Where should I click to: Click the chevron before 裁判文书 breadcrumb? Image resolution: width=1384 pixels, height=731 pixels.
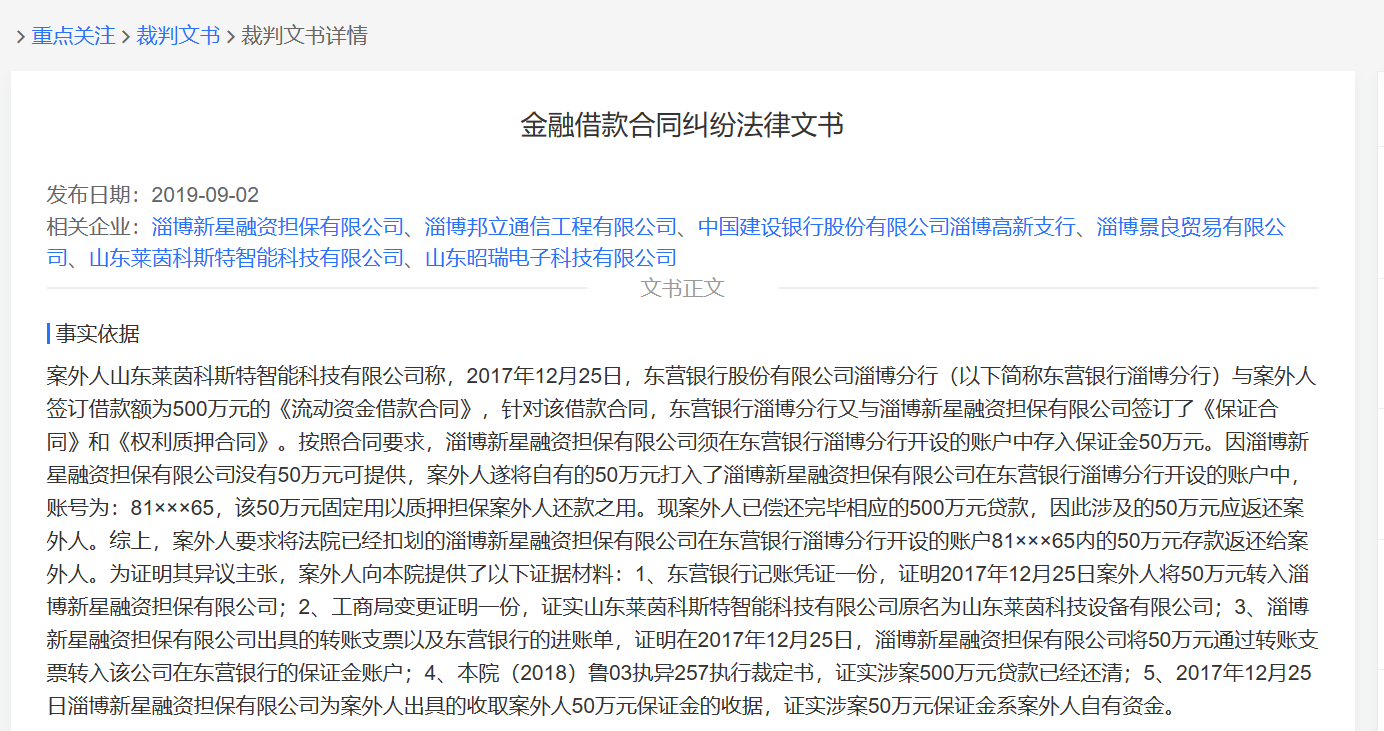(x=126, y=37)
